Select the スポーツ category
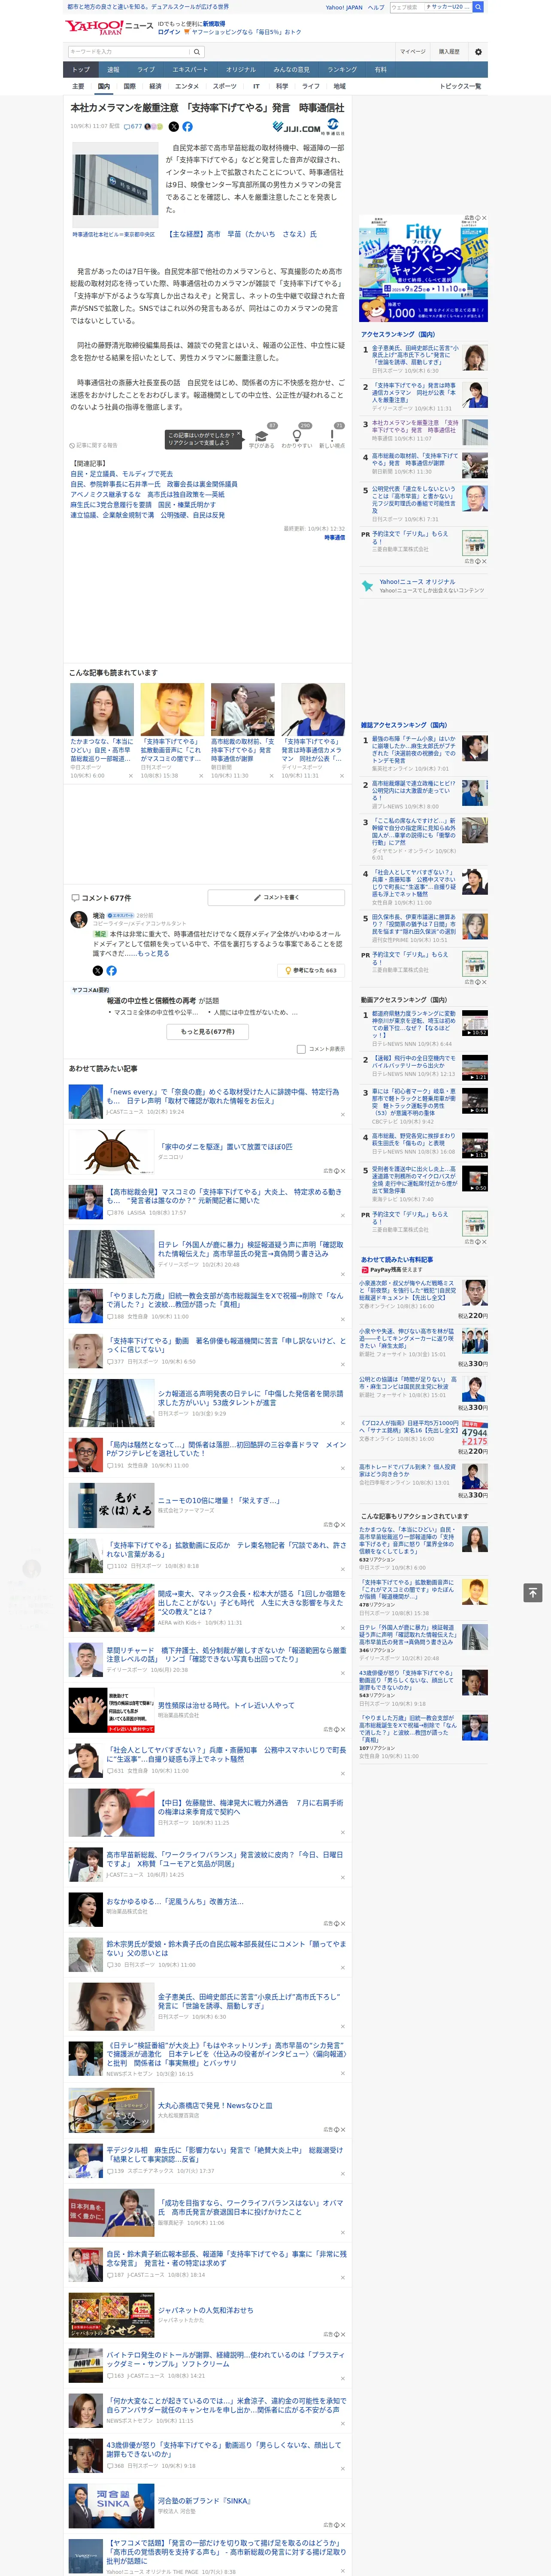This screenshot has height=2576, width=551. pos(225,86)
